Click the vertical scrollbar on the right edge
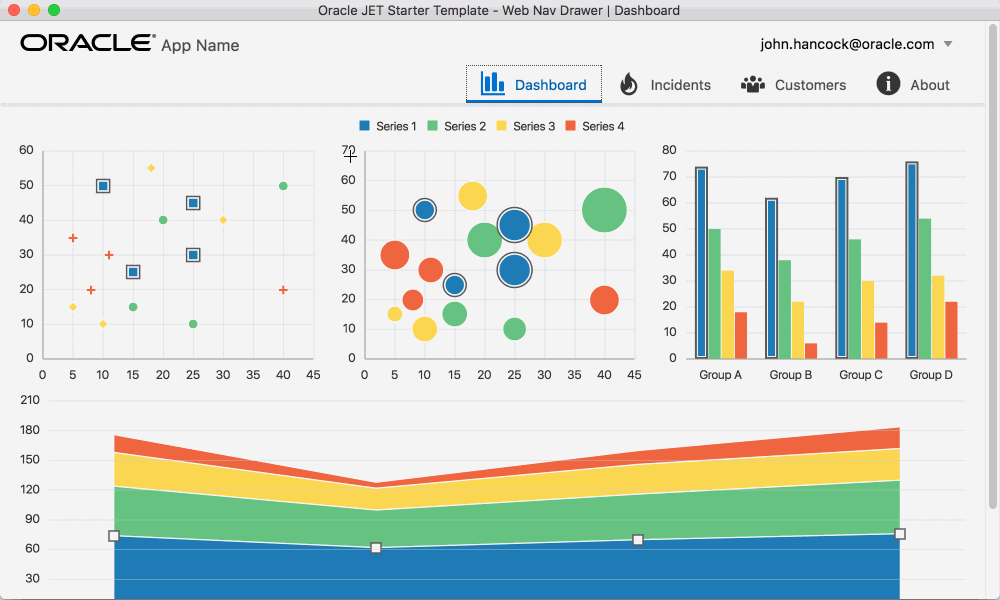The width and height of the screenshot is (1000, 600). 992,267
